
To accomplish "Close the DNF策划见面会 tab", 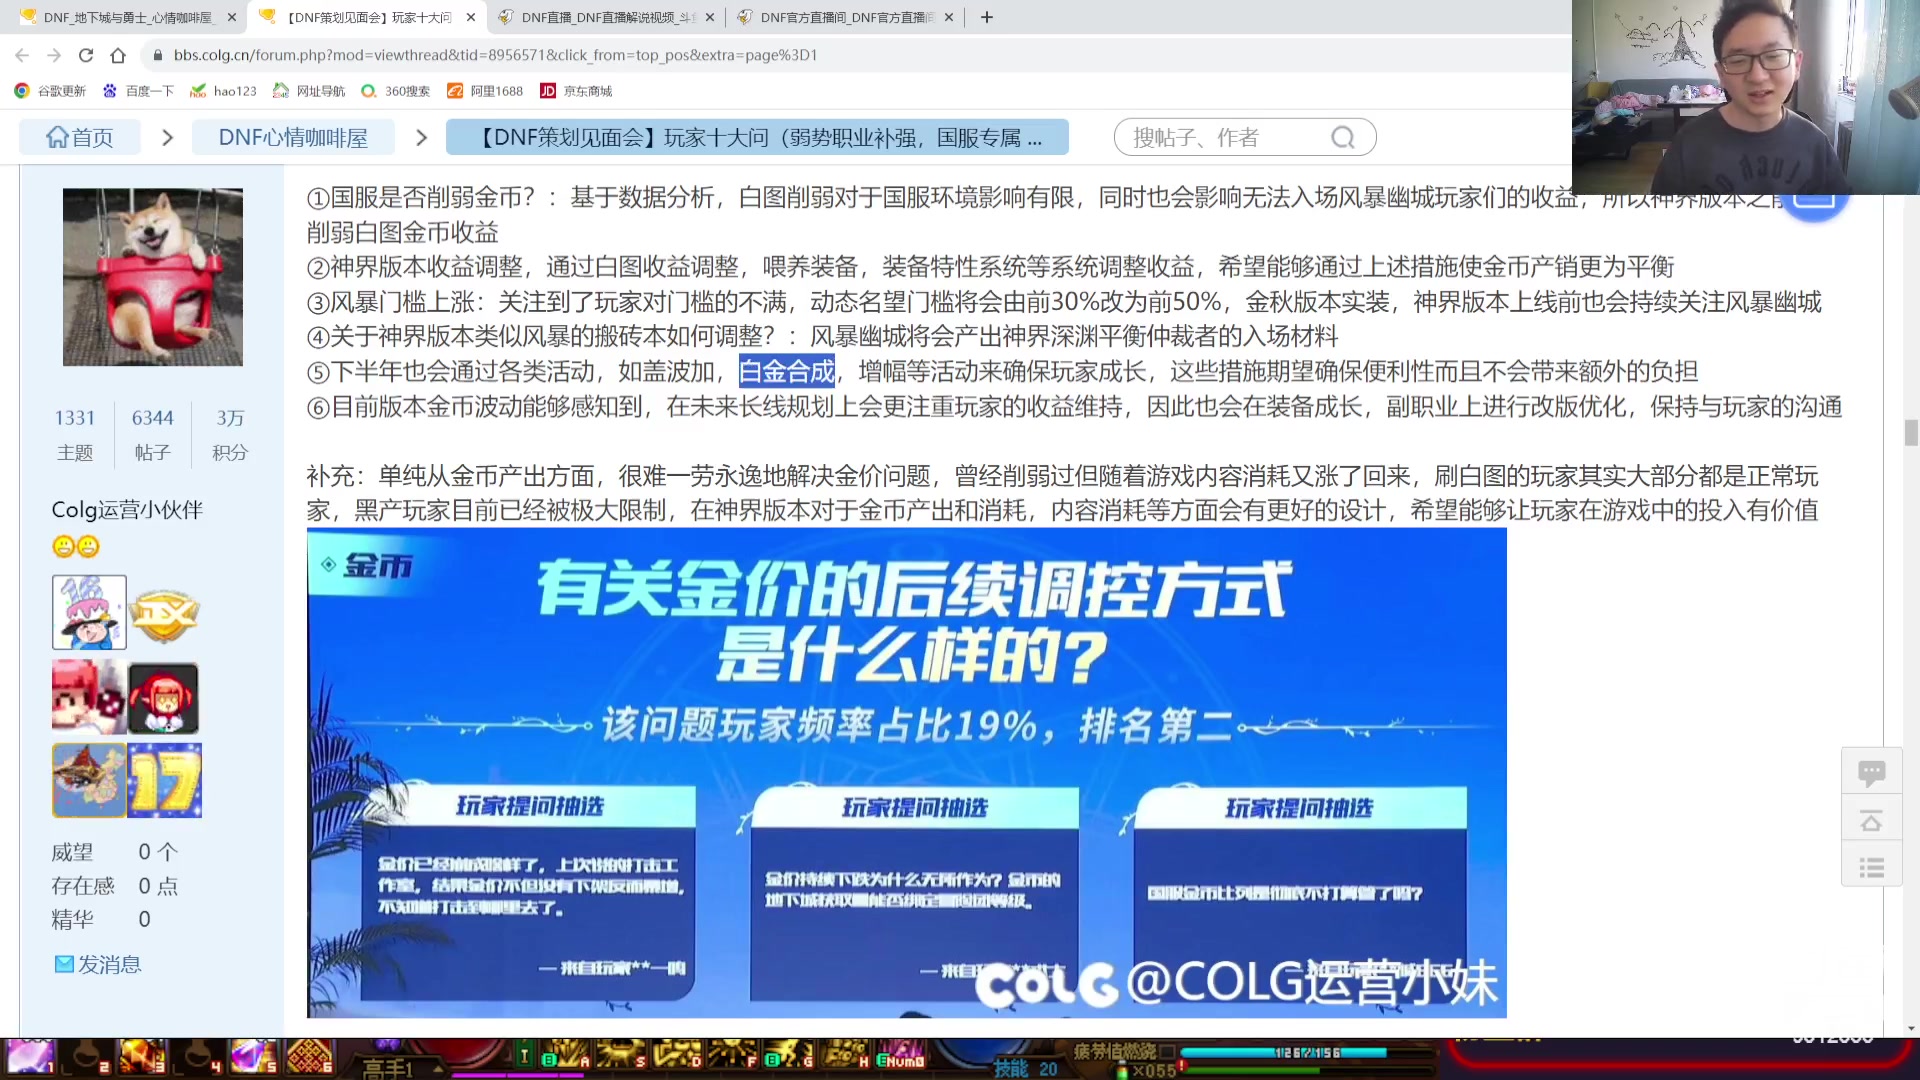I will point(471,17).
